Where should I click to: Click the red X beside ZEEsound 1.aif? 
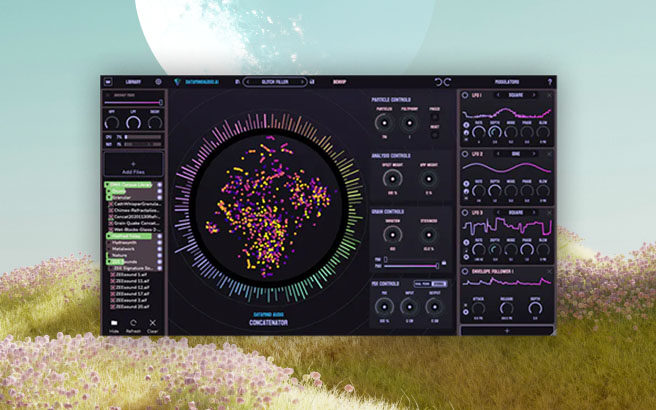pyautogui.click(x=112, y=275)
